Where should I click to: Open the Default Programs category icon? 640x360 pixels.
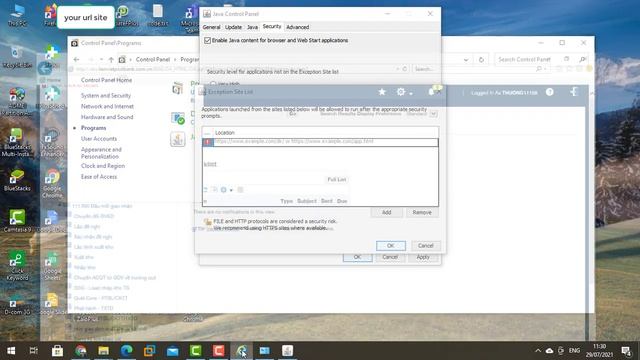point(178,118)
